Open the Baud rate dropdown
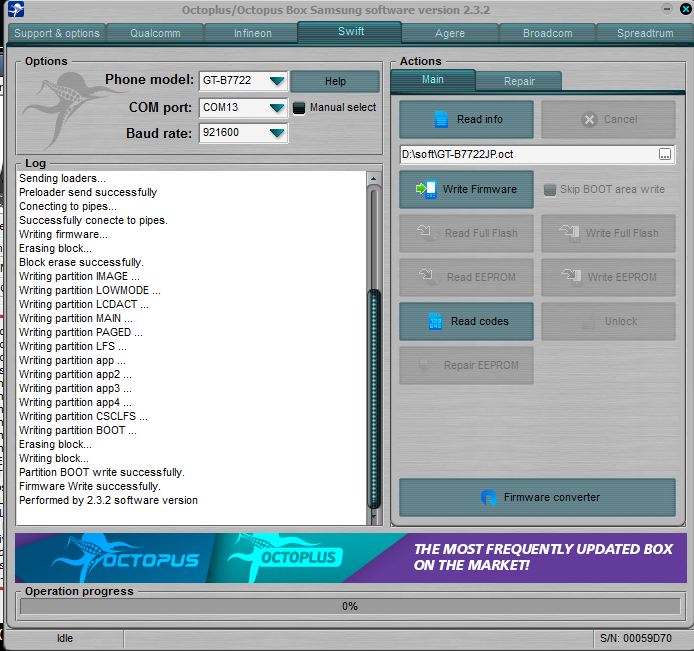 coord(277,133)
